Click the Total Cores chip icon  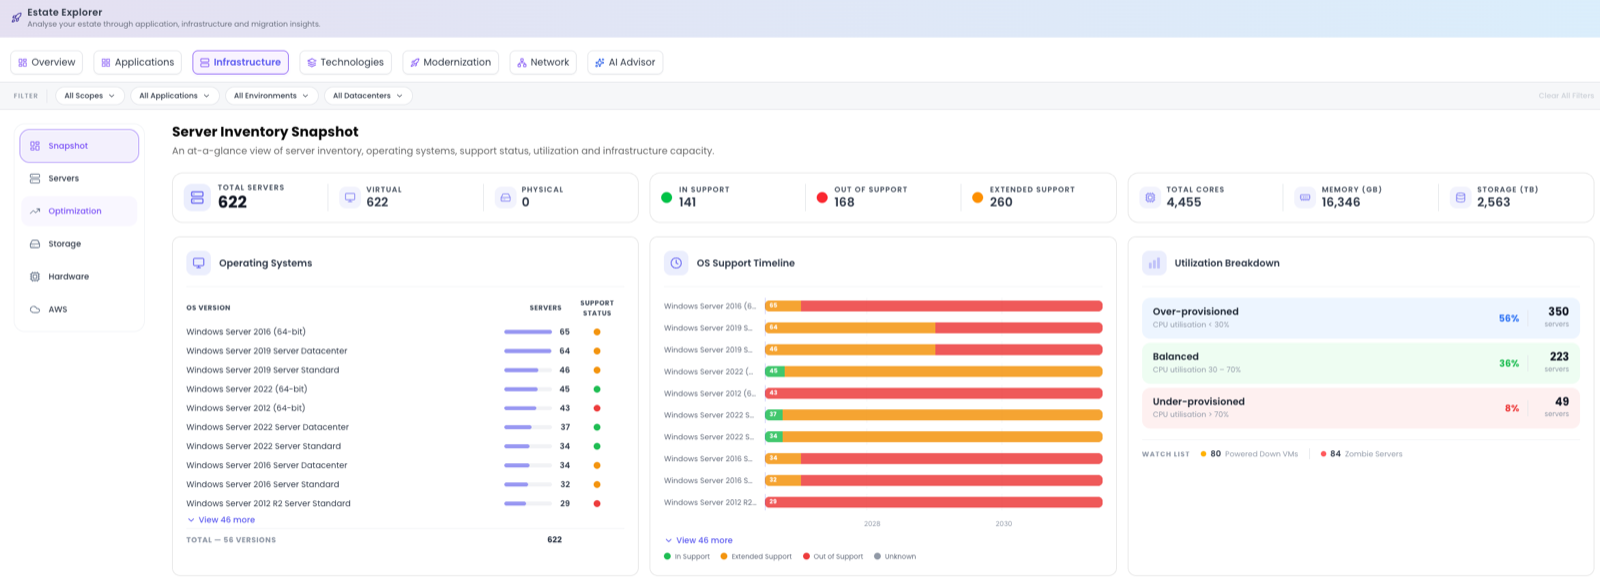pos(1150,198)
